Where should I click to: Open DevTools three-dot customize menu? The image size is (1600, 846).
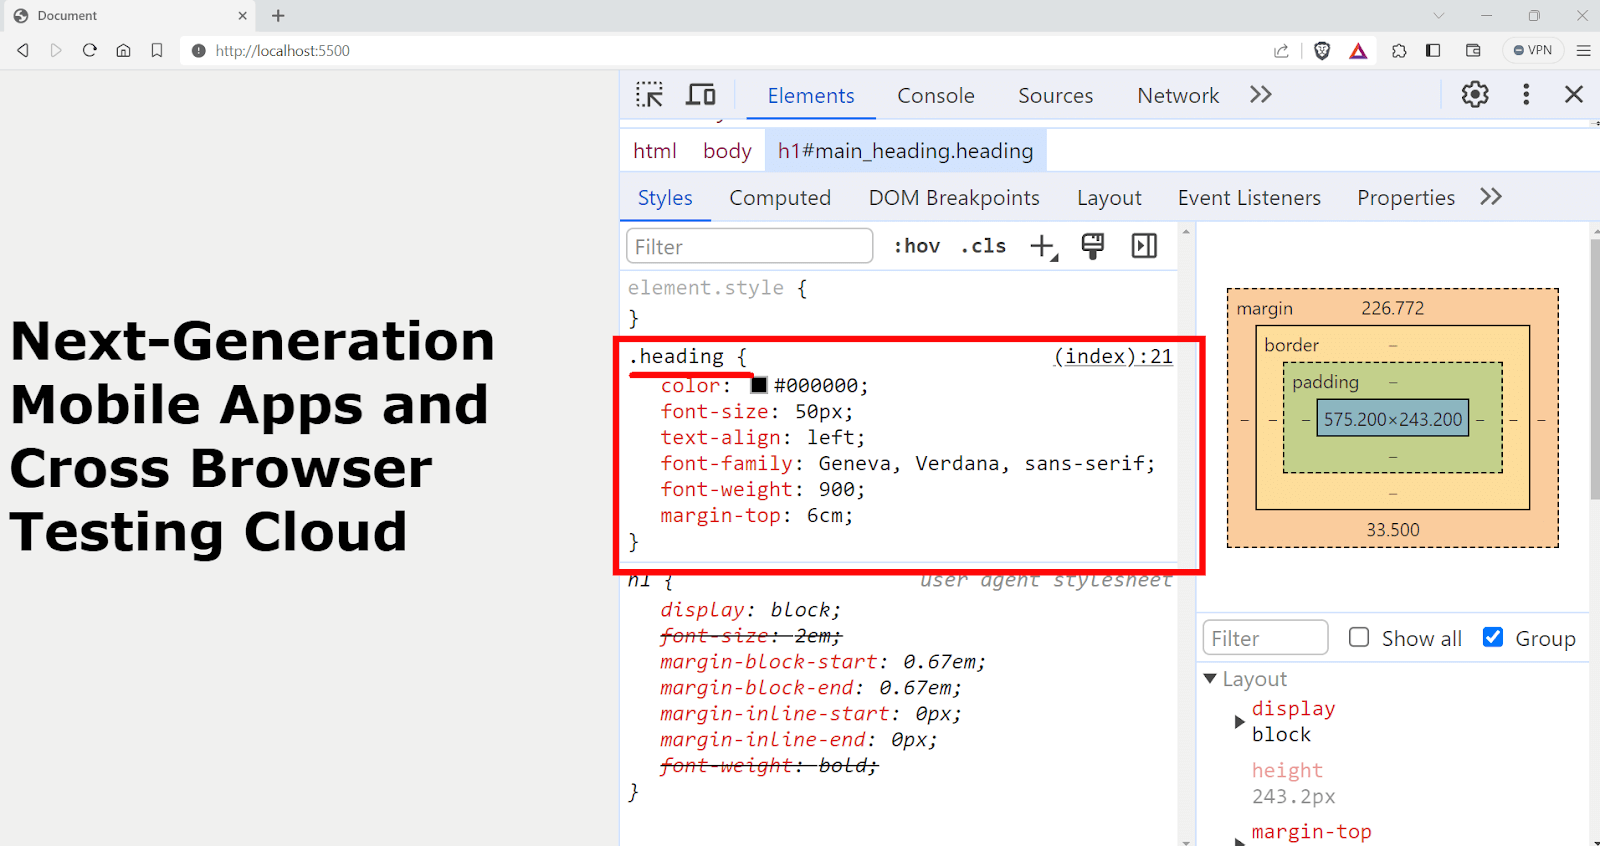point(1525,94)
